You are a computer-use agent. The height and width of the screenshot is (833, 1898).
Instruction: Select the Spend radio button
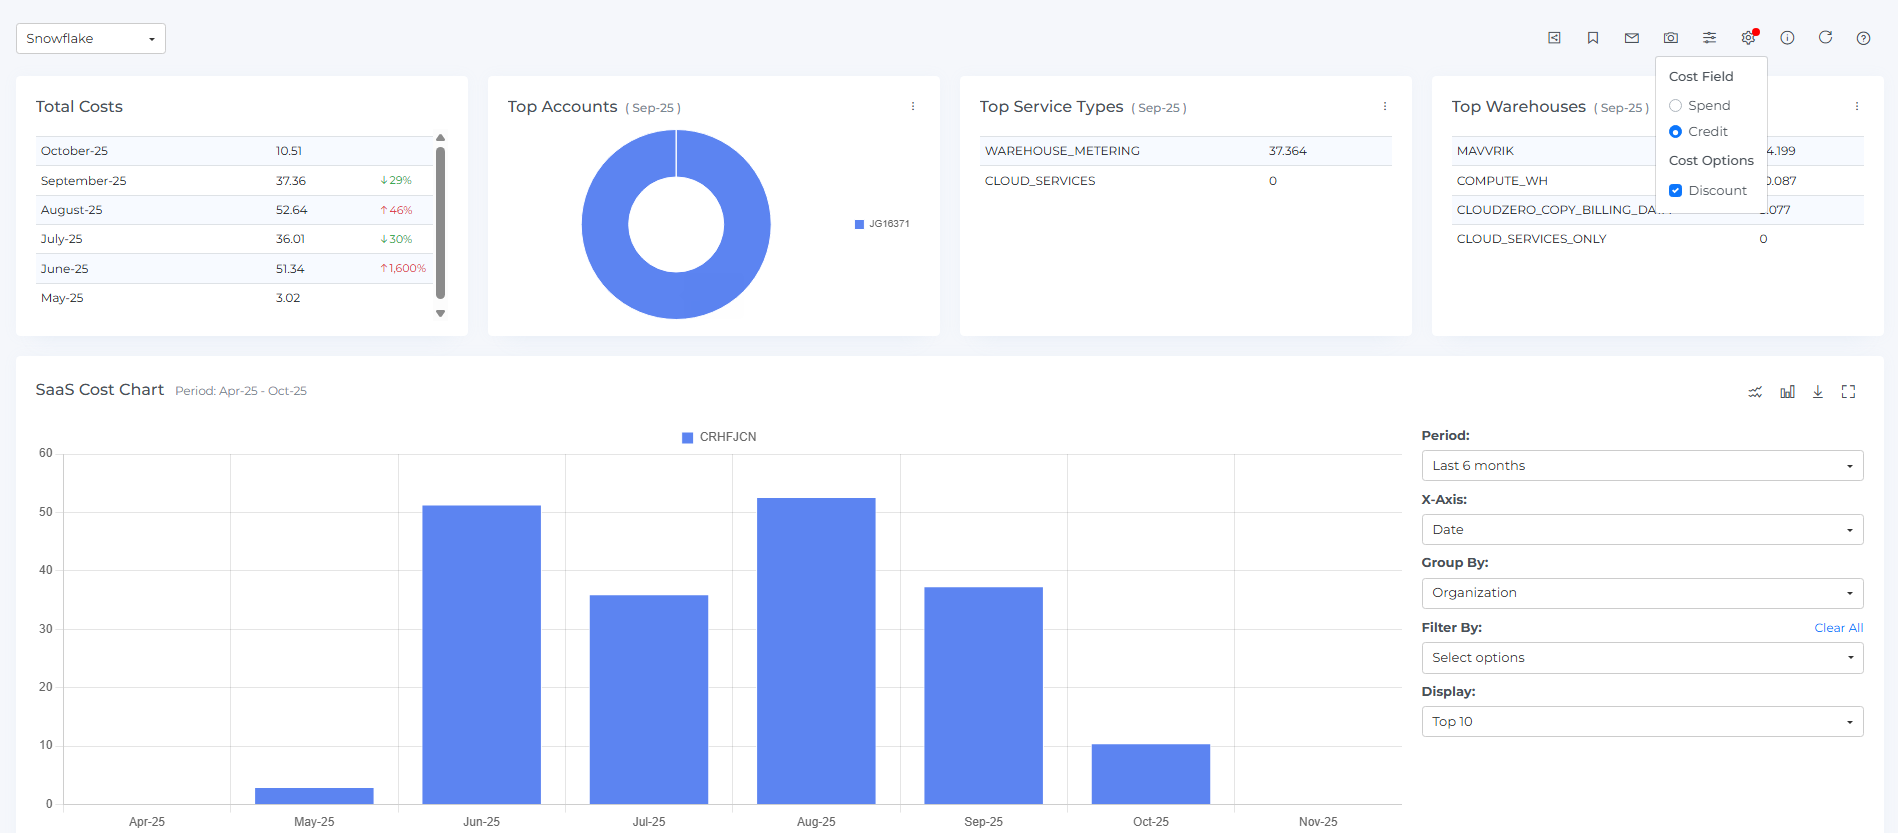[1676, 106]
